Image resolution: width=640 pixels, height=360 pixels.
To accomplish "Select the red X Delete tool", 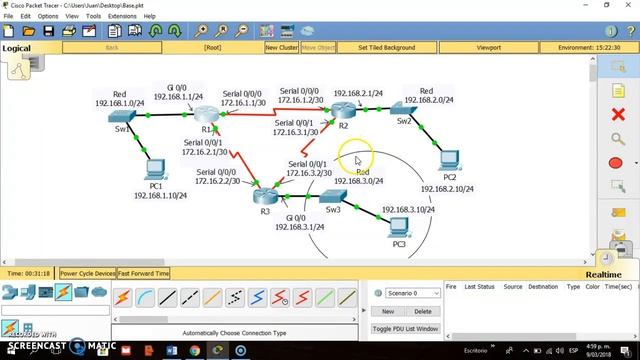I will pyautogui.click(x=618, y=115).
